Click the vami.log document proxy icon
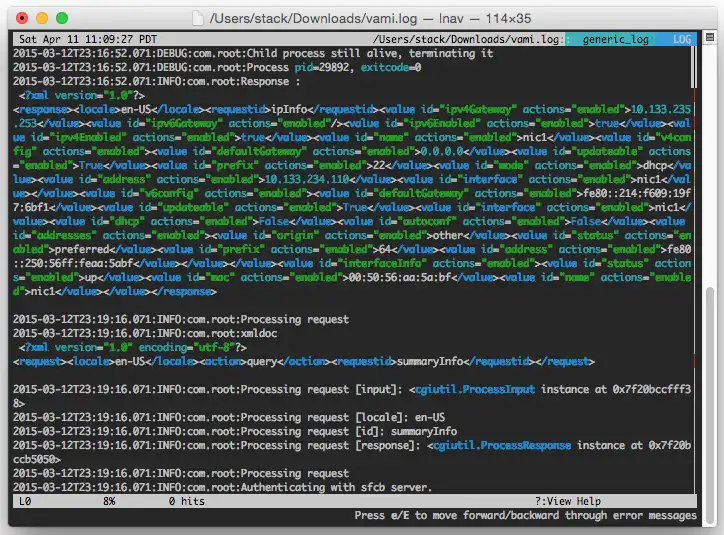This screenshot has width=724, height=535. tap(198, 18)
